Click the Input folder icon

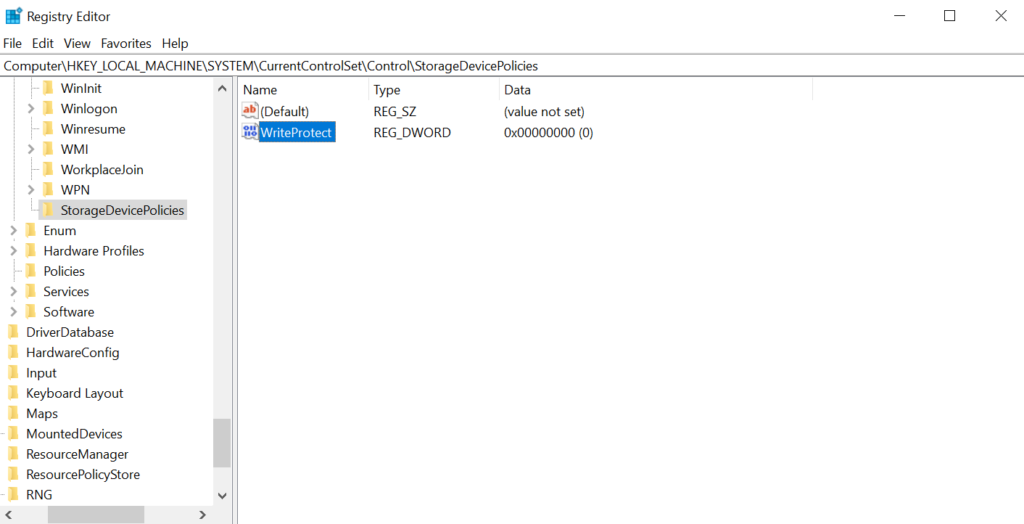[x=13, y=372]
